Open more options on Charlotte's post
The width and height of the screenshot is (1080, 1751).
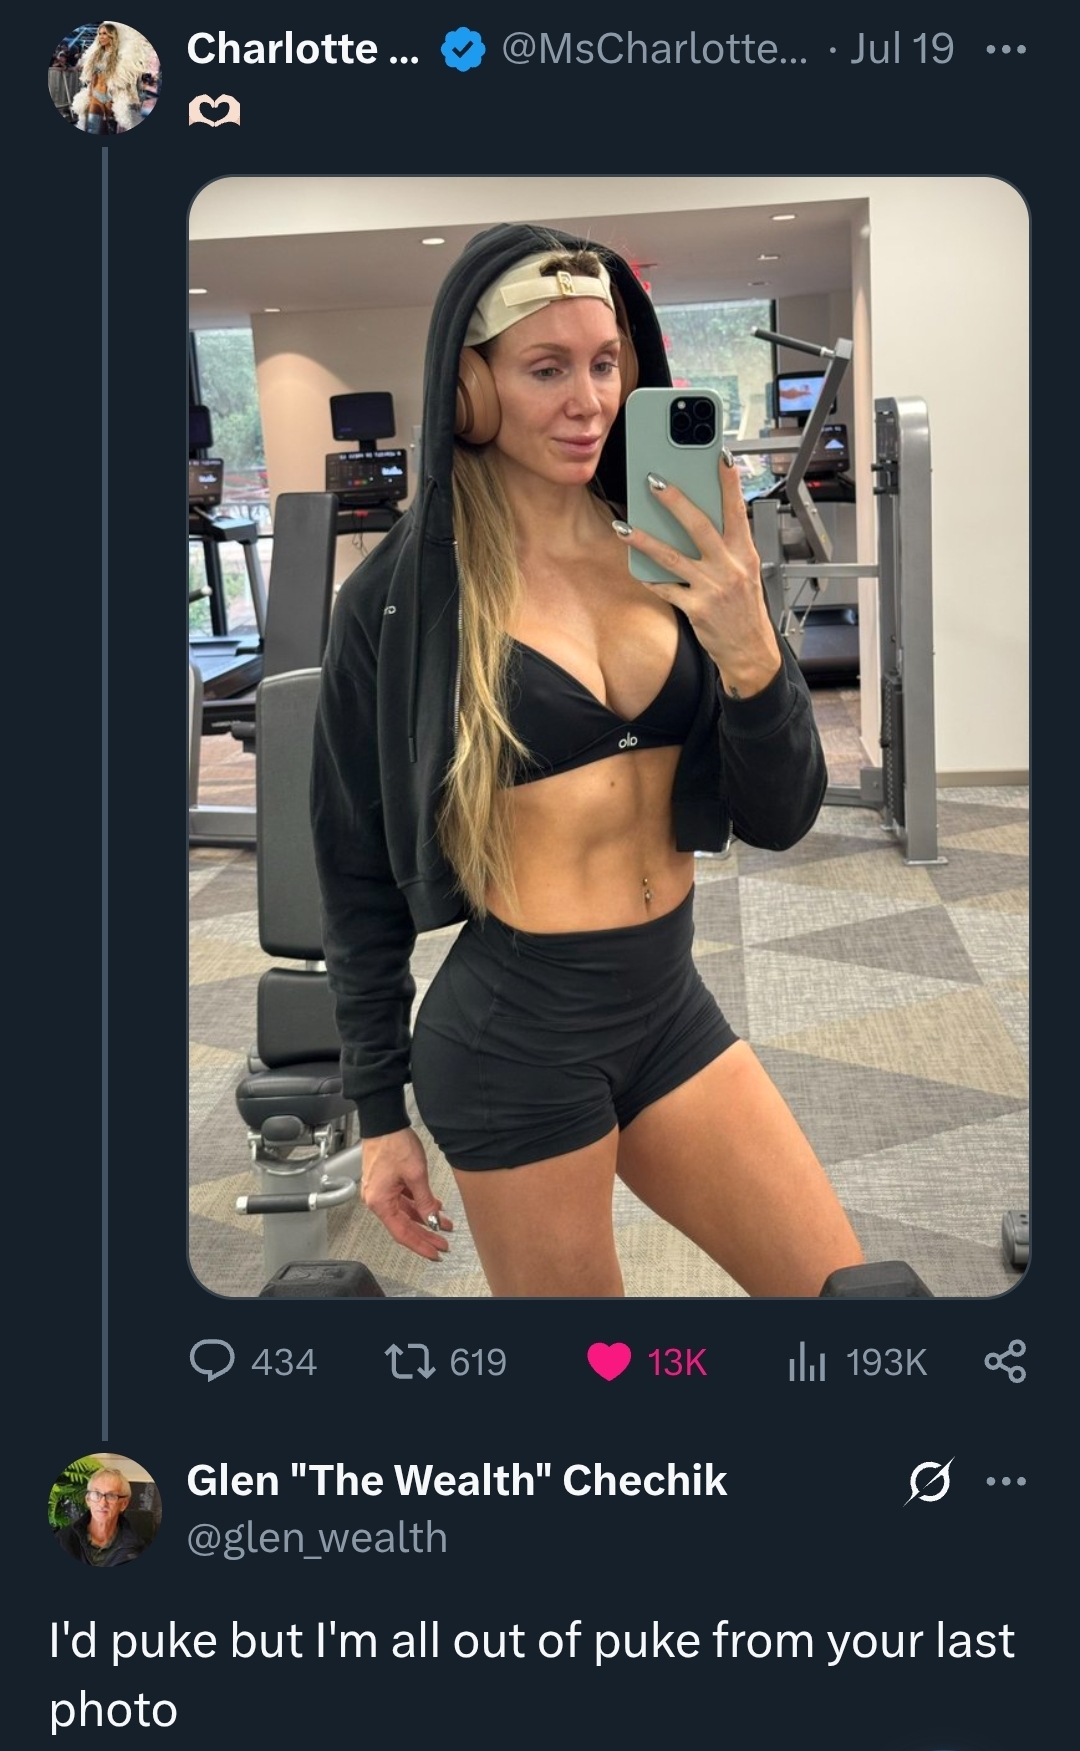click(1005, 49)
